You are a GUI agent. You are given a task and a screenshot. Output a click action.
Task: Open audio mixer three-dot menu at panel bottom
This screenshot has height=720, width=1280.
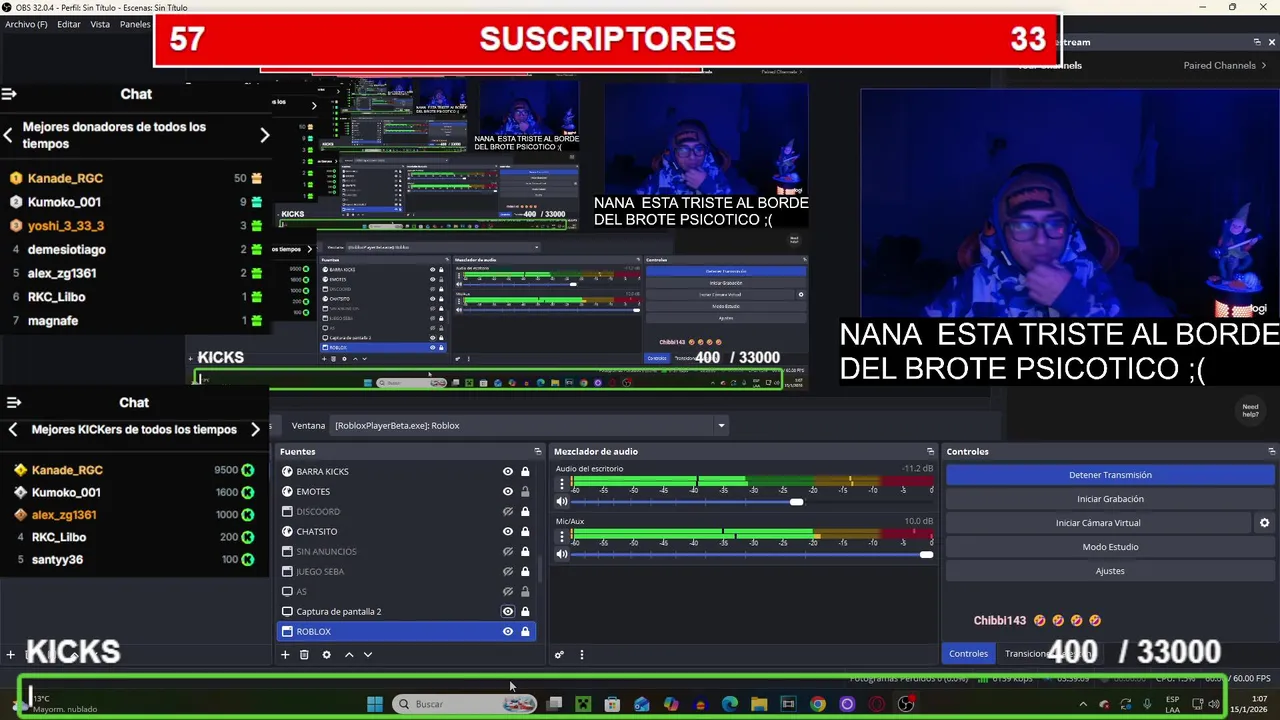tap(581, 655)
